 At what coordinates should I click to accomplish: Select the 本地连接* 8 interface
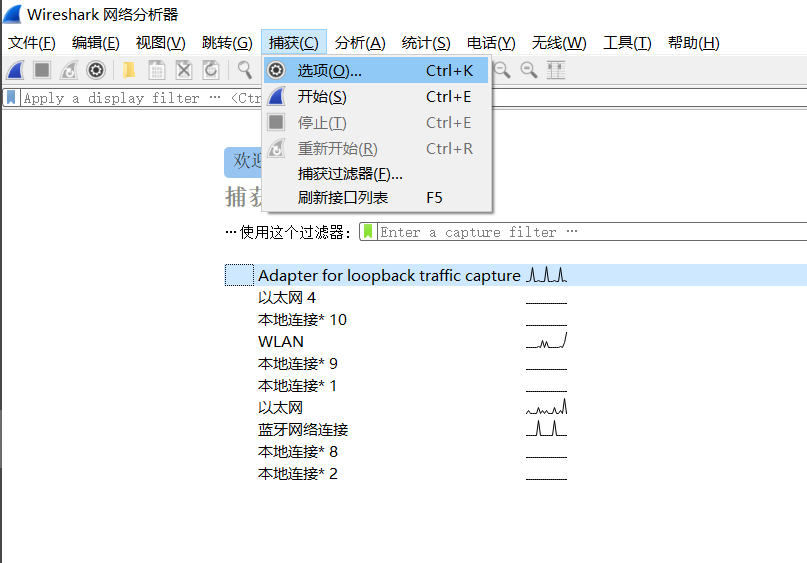tap(516, 451)
